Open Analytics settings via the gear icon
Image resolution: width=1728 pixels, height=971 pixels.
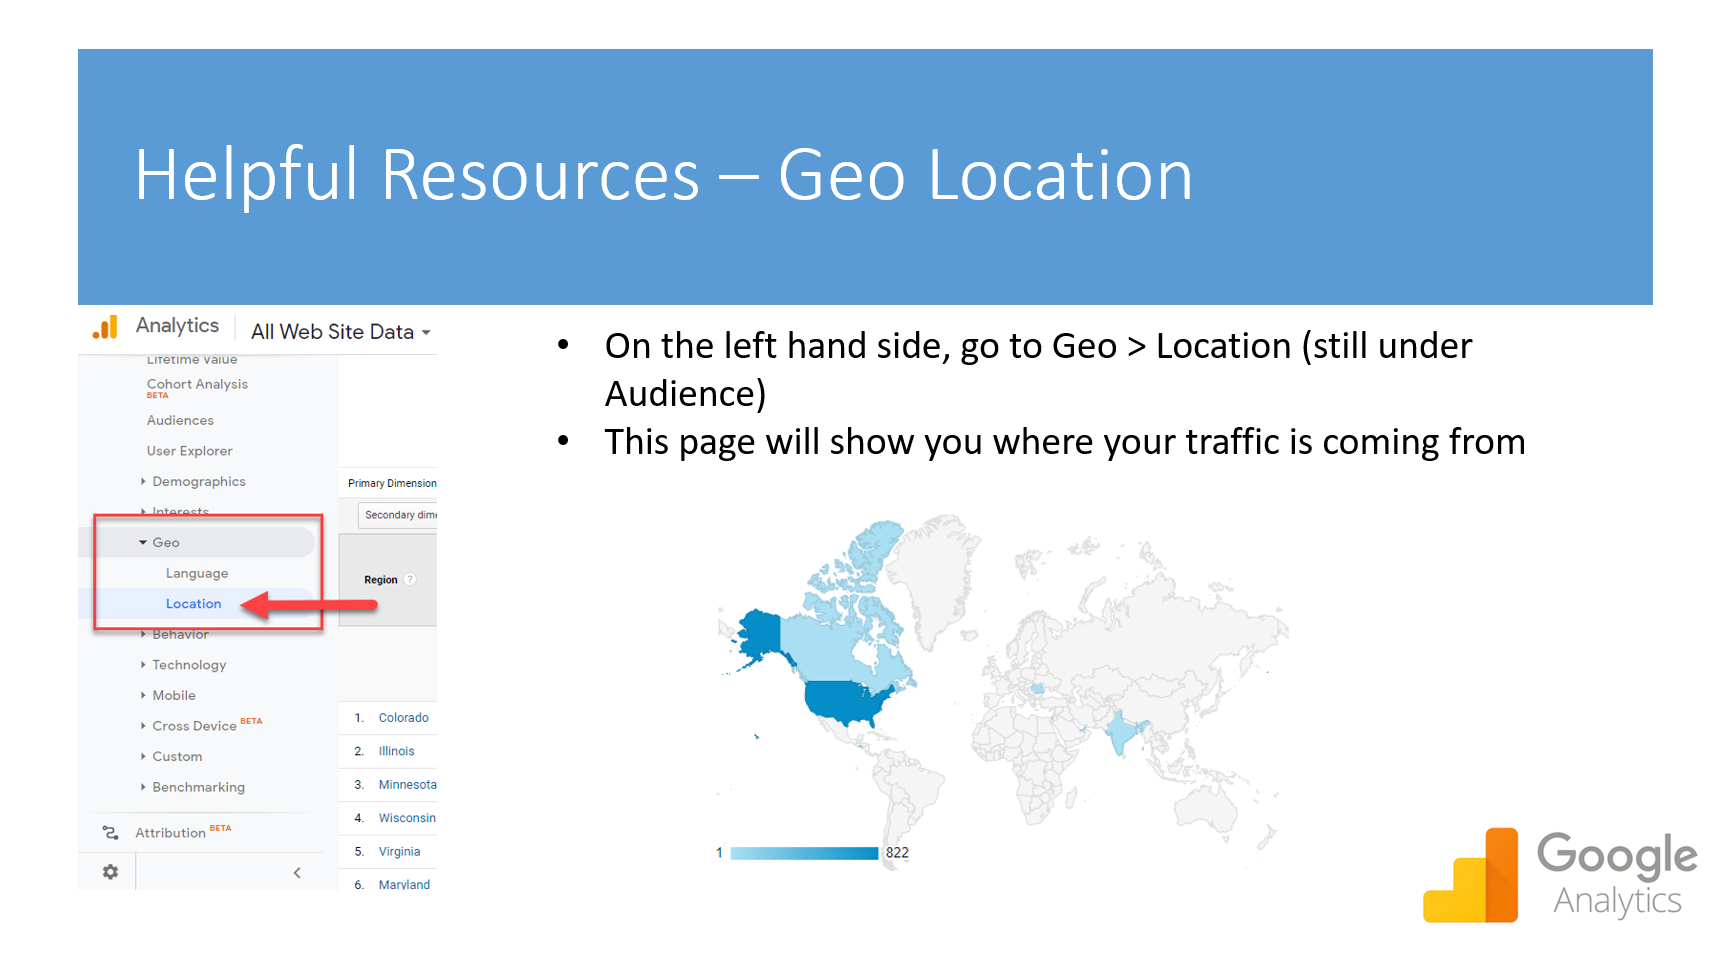(108, 871)
